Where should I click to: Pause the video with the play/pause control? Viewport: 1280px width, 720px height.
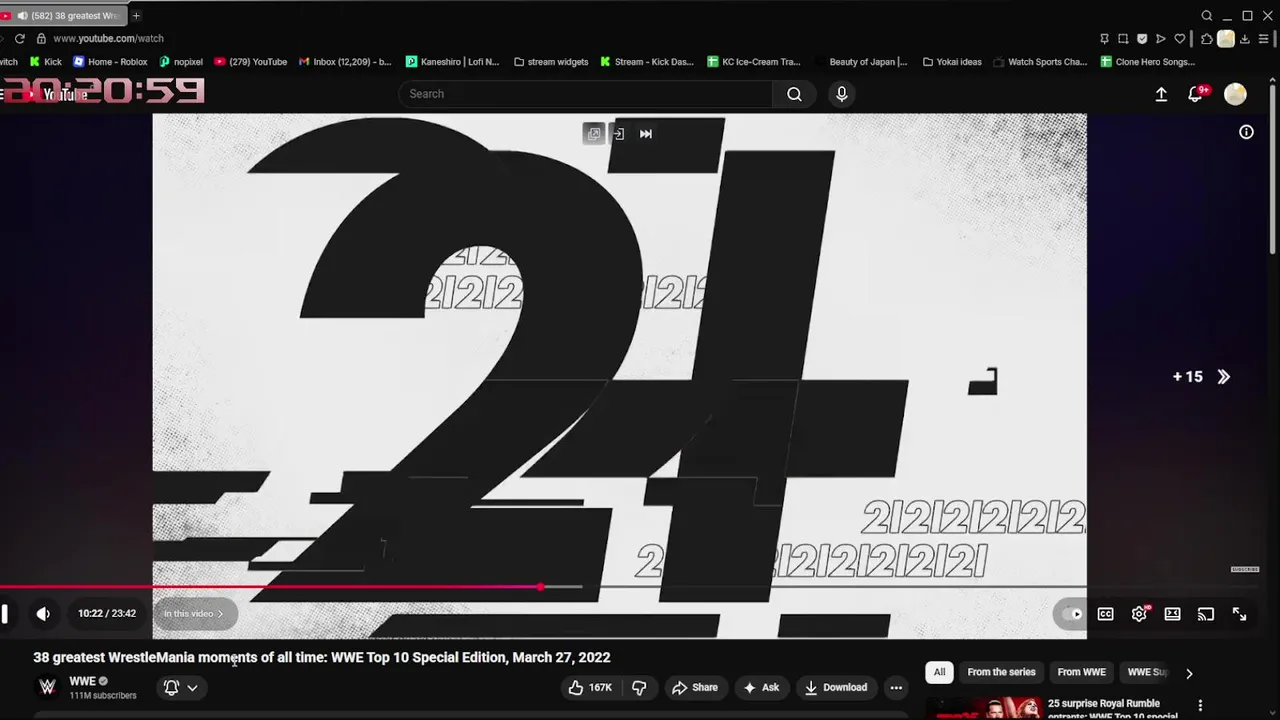coord(4,614)
